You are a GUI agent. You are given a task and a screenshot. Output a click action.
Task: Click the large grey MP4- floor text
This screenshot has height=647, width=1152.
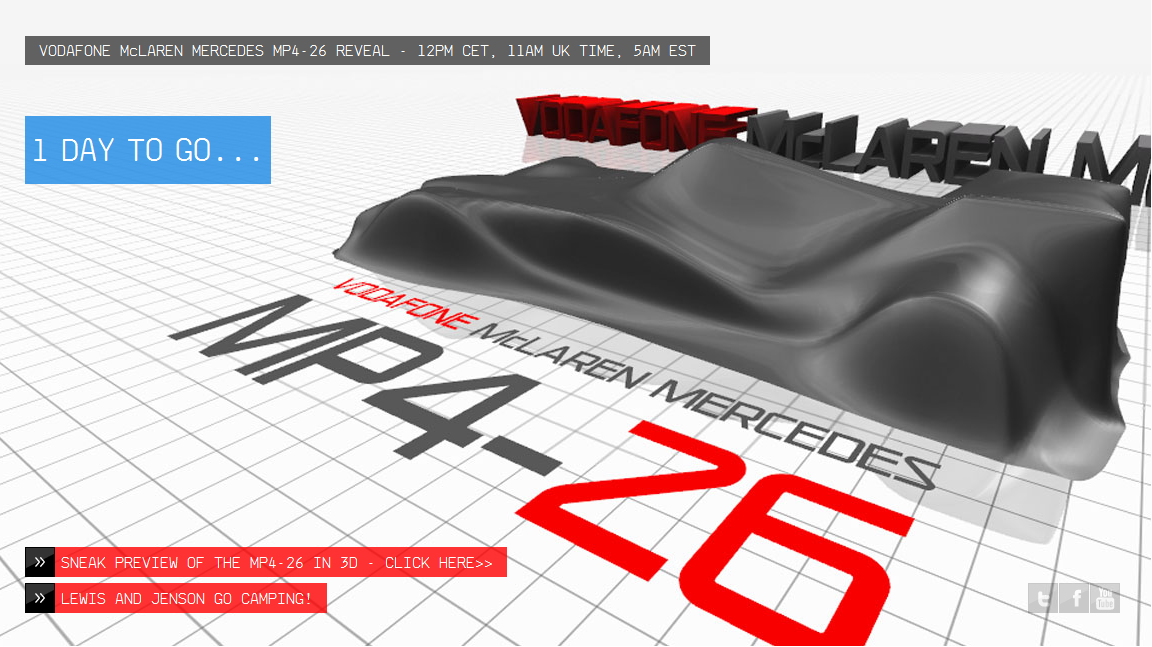click(380, 380)
